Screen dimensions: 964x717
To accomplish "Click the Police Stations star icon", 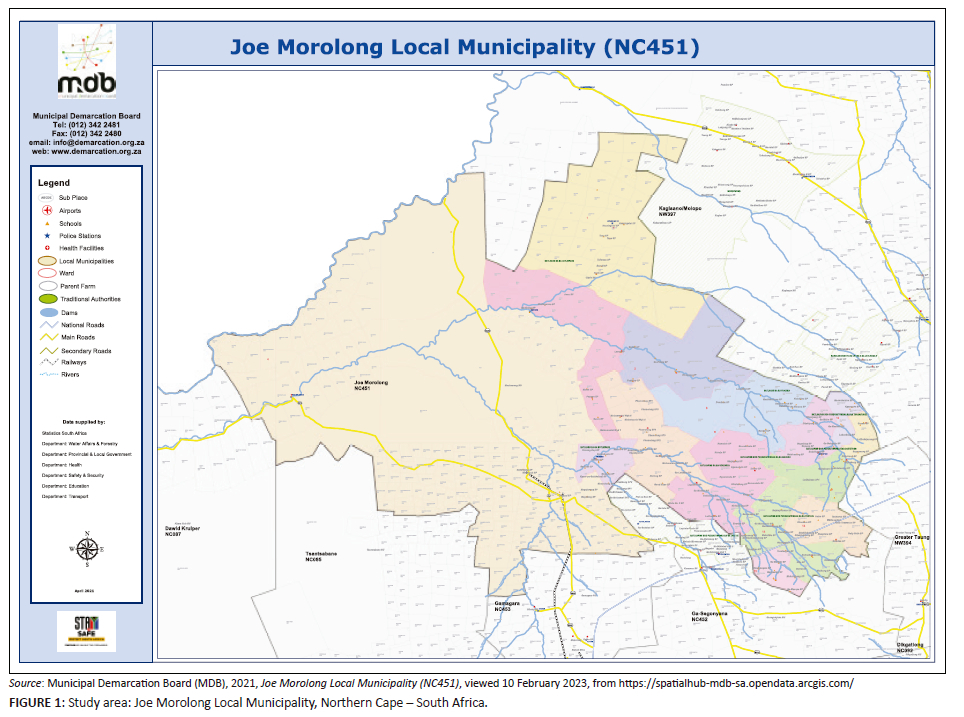I will pos(46,236).
